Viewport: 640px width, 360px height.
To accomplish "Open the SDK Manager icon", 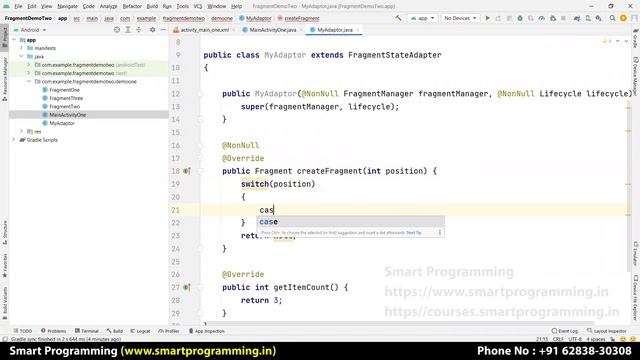I will pos(598,18).
